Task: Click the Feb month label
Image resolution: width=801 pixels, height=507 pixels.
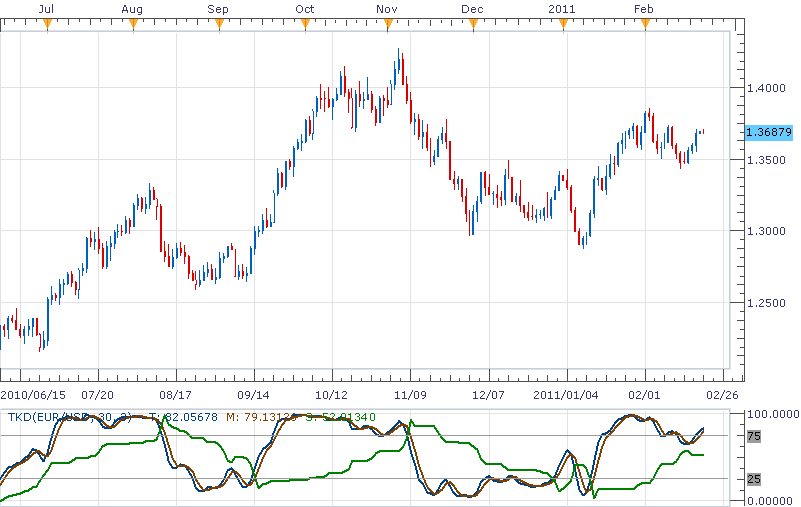Action: click(644, 9)
